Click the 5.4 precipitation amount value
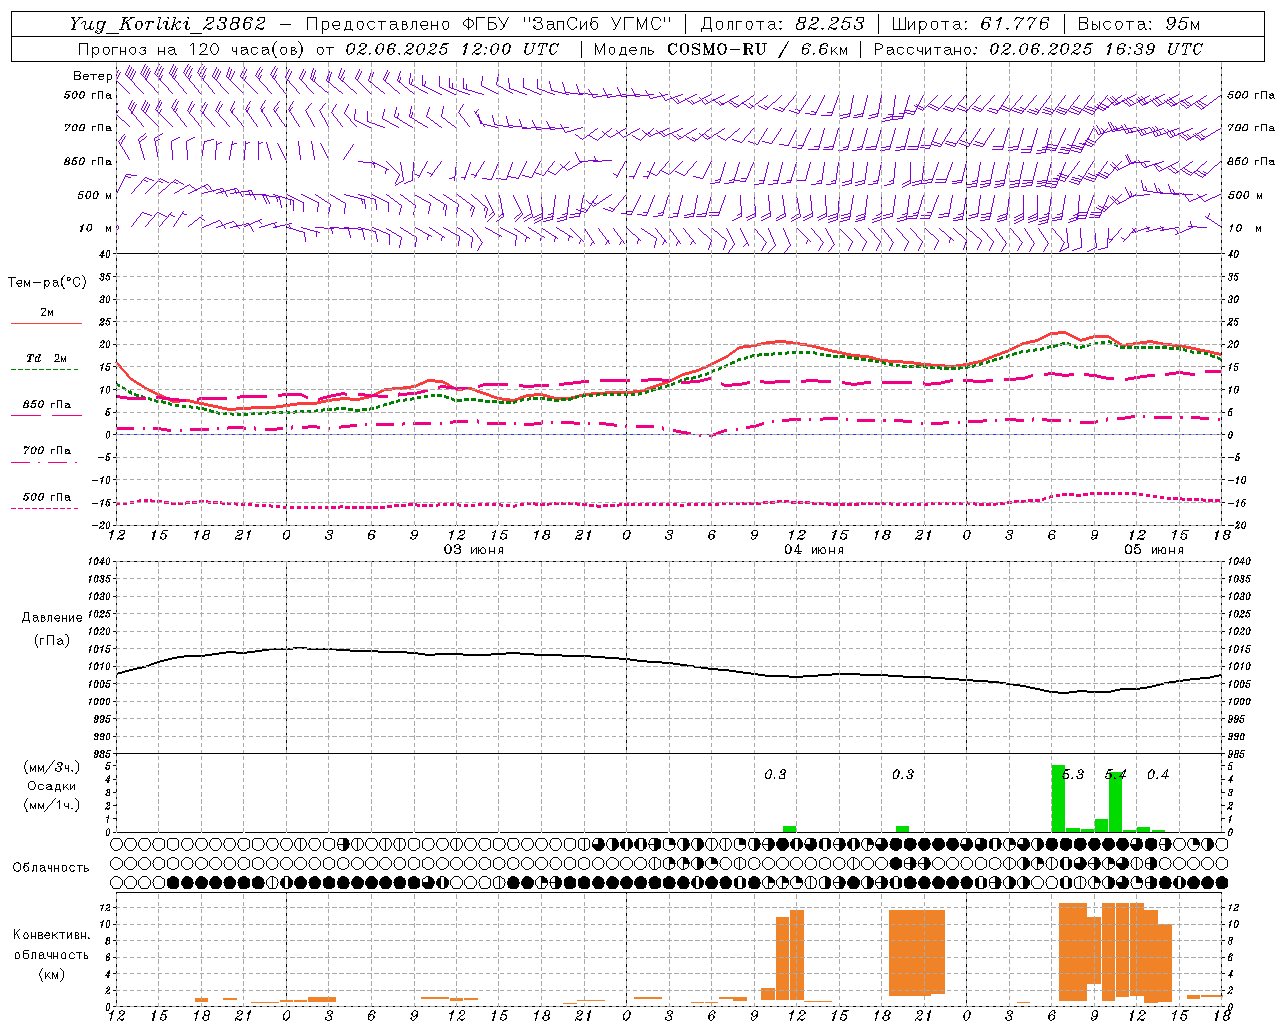This screenshot has height=1024, width=1280. pyautogui.click(x=1115, y=774)
